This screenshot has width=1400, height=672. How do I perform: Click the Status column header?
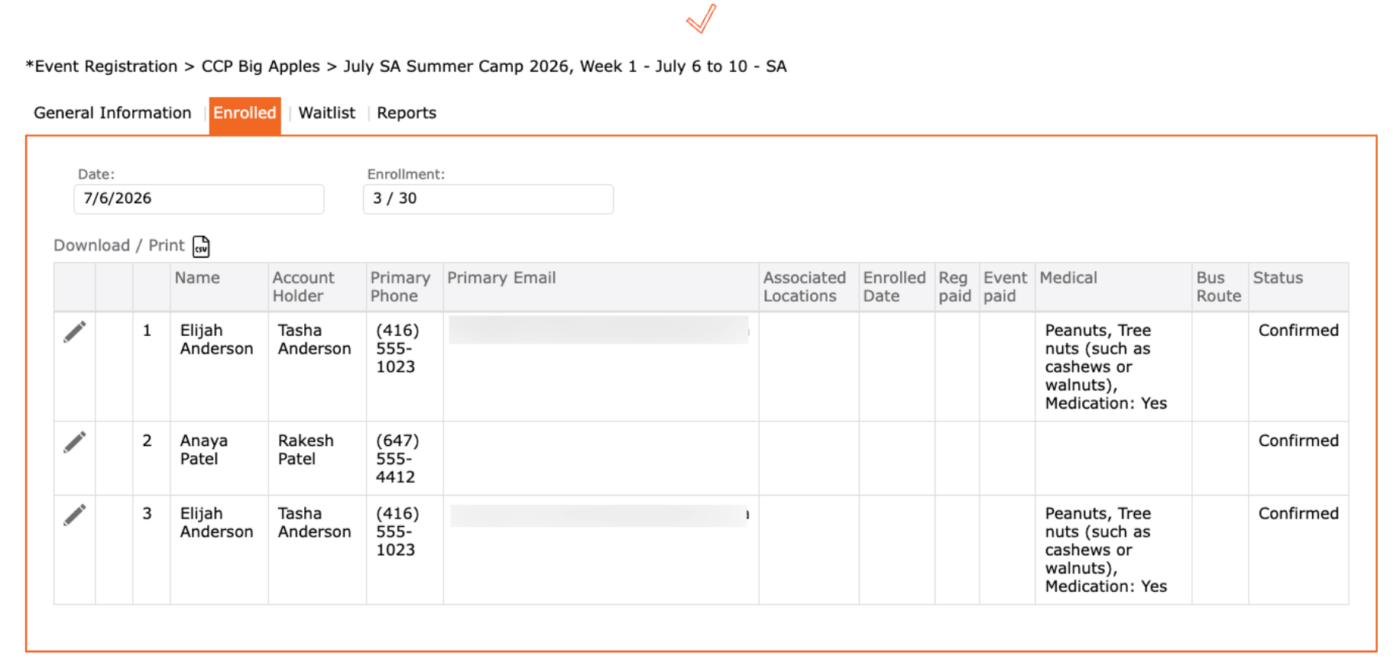click(x=1278, y=278)
